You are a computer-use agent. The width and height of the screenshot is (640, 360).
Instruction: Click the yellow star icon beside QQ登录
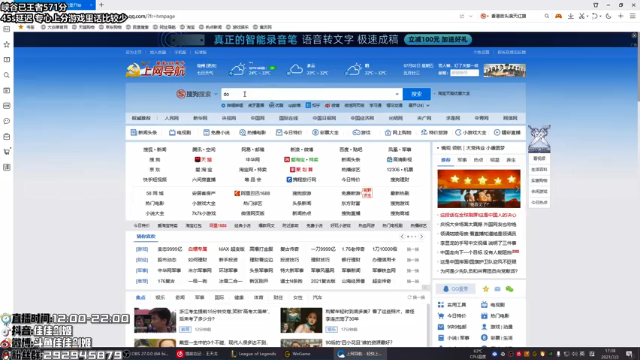click(485, 289)
